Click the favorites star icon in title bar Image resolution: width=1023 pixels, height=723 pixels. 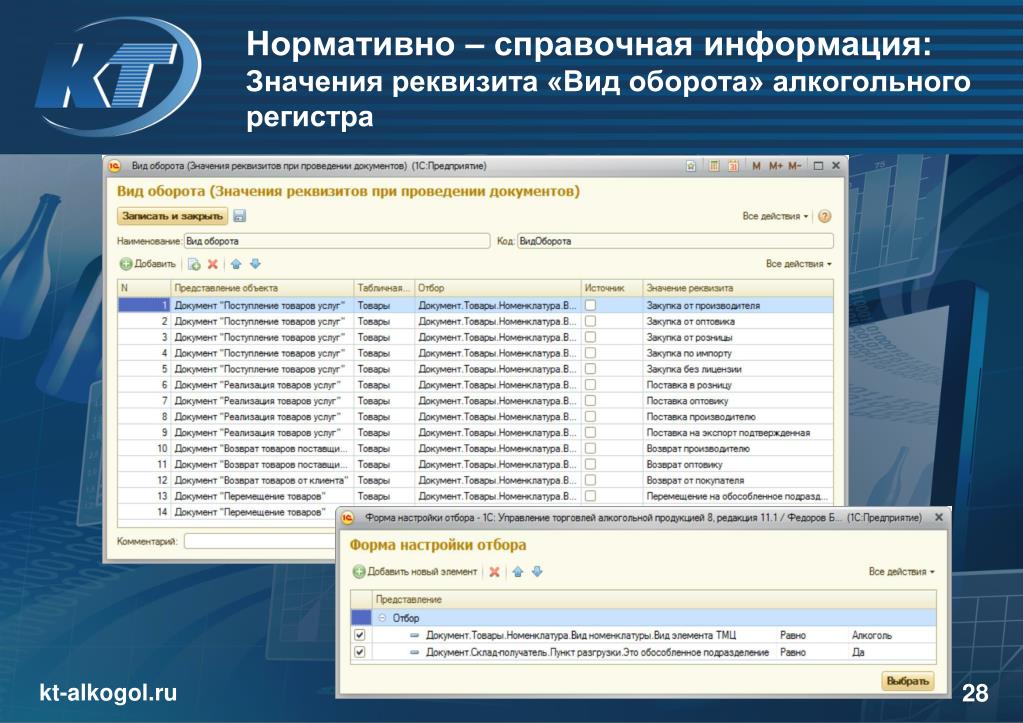coord(691,166)
